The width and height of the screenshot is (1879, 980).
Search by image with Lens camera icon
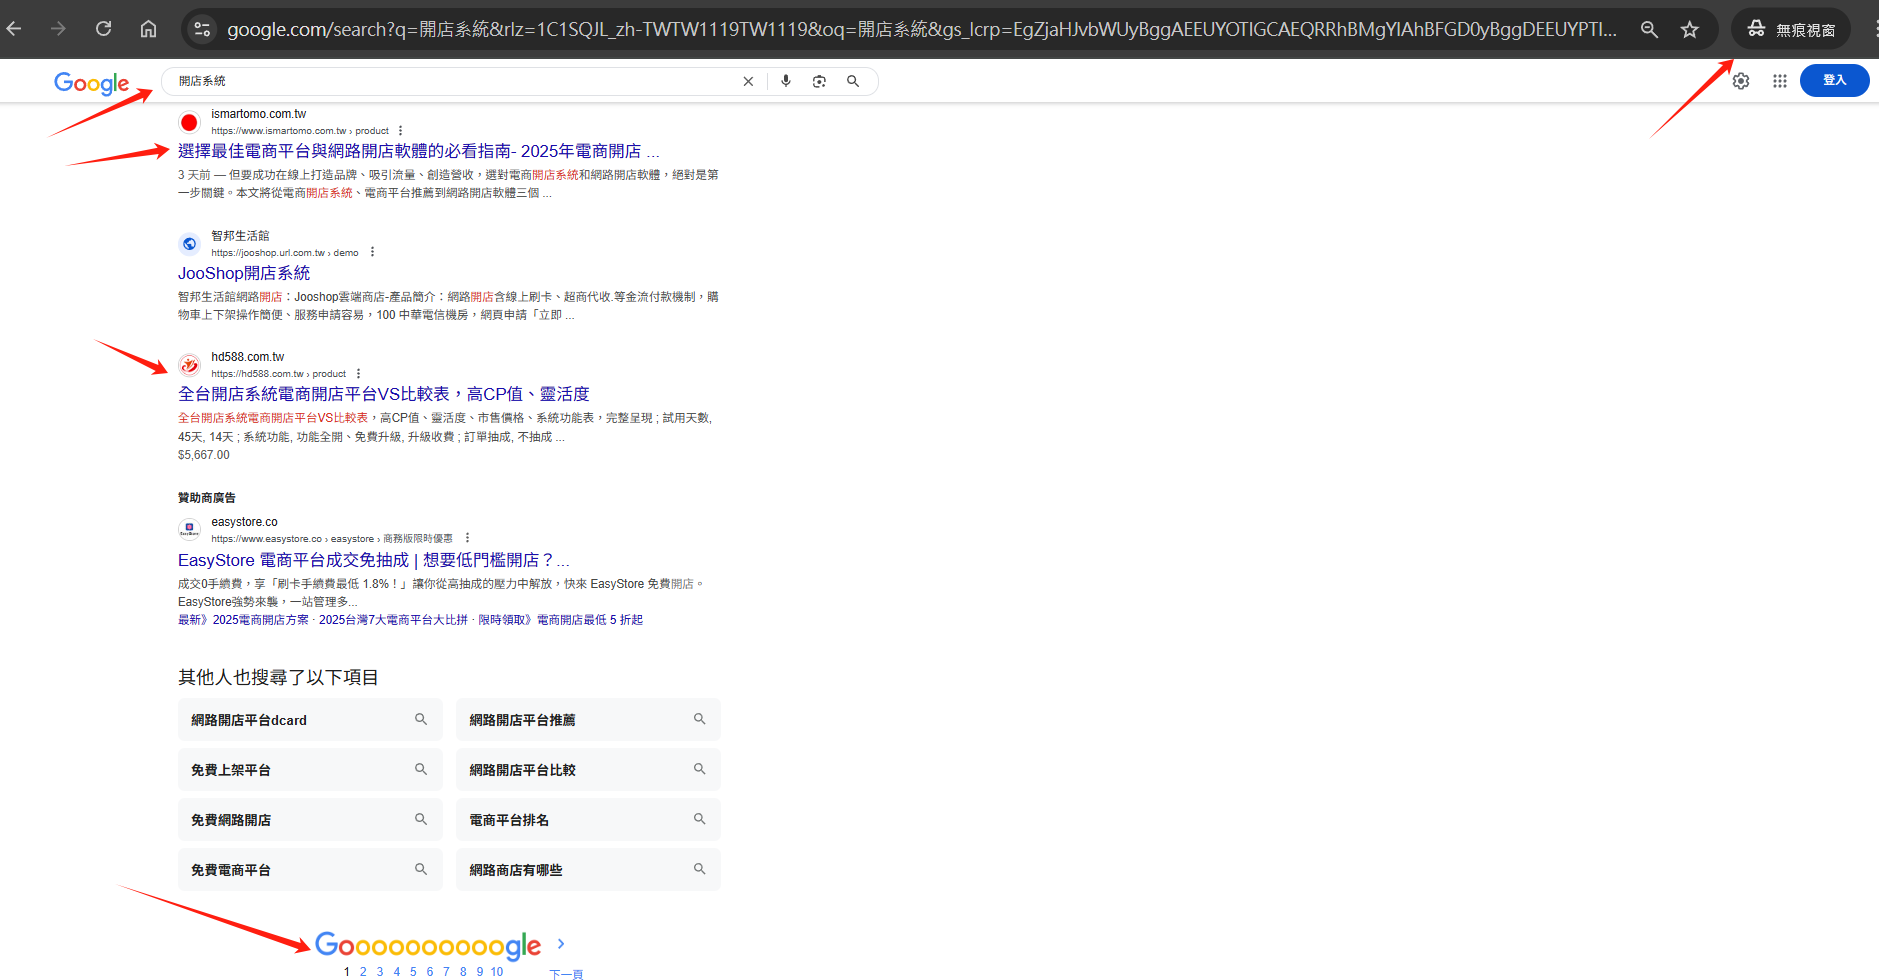tap(819, 81)
